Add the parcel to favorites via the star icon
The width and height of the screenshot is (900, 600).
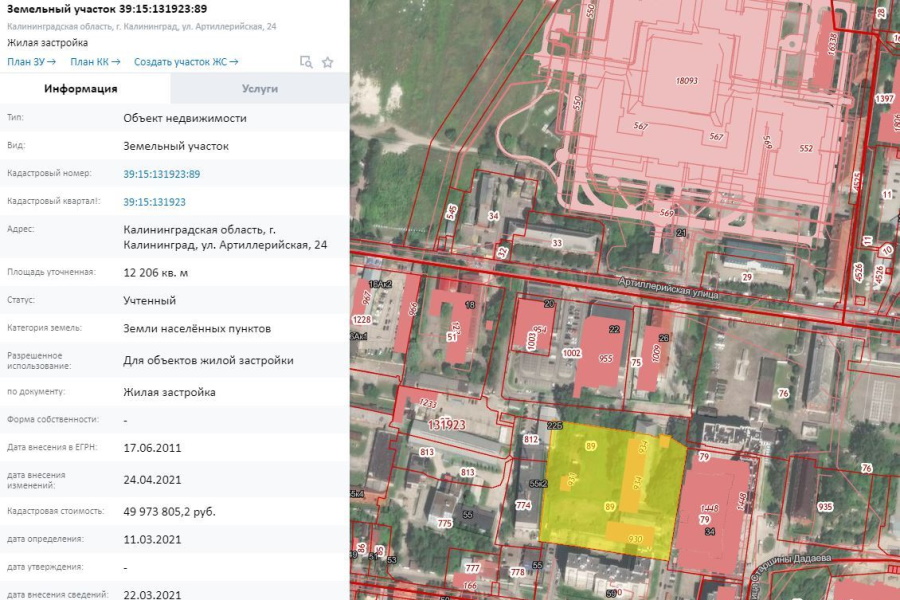point(327,62)
